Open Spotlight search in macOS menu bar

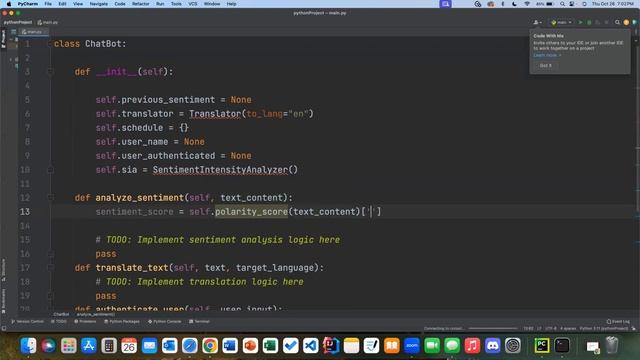coord(562,4)
